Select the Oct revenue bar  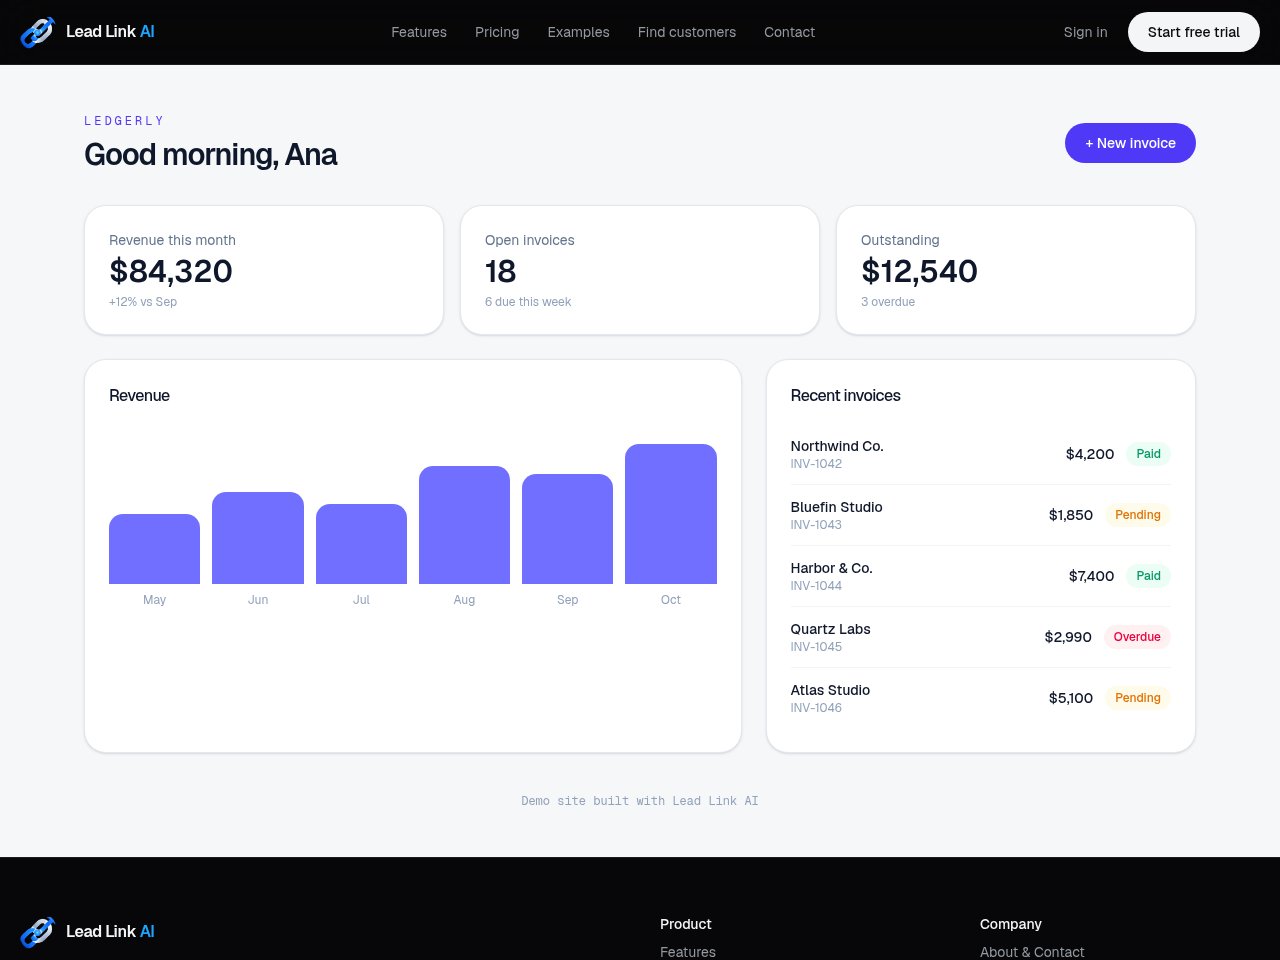(671, 514)
